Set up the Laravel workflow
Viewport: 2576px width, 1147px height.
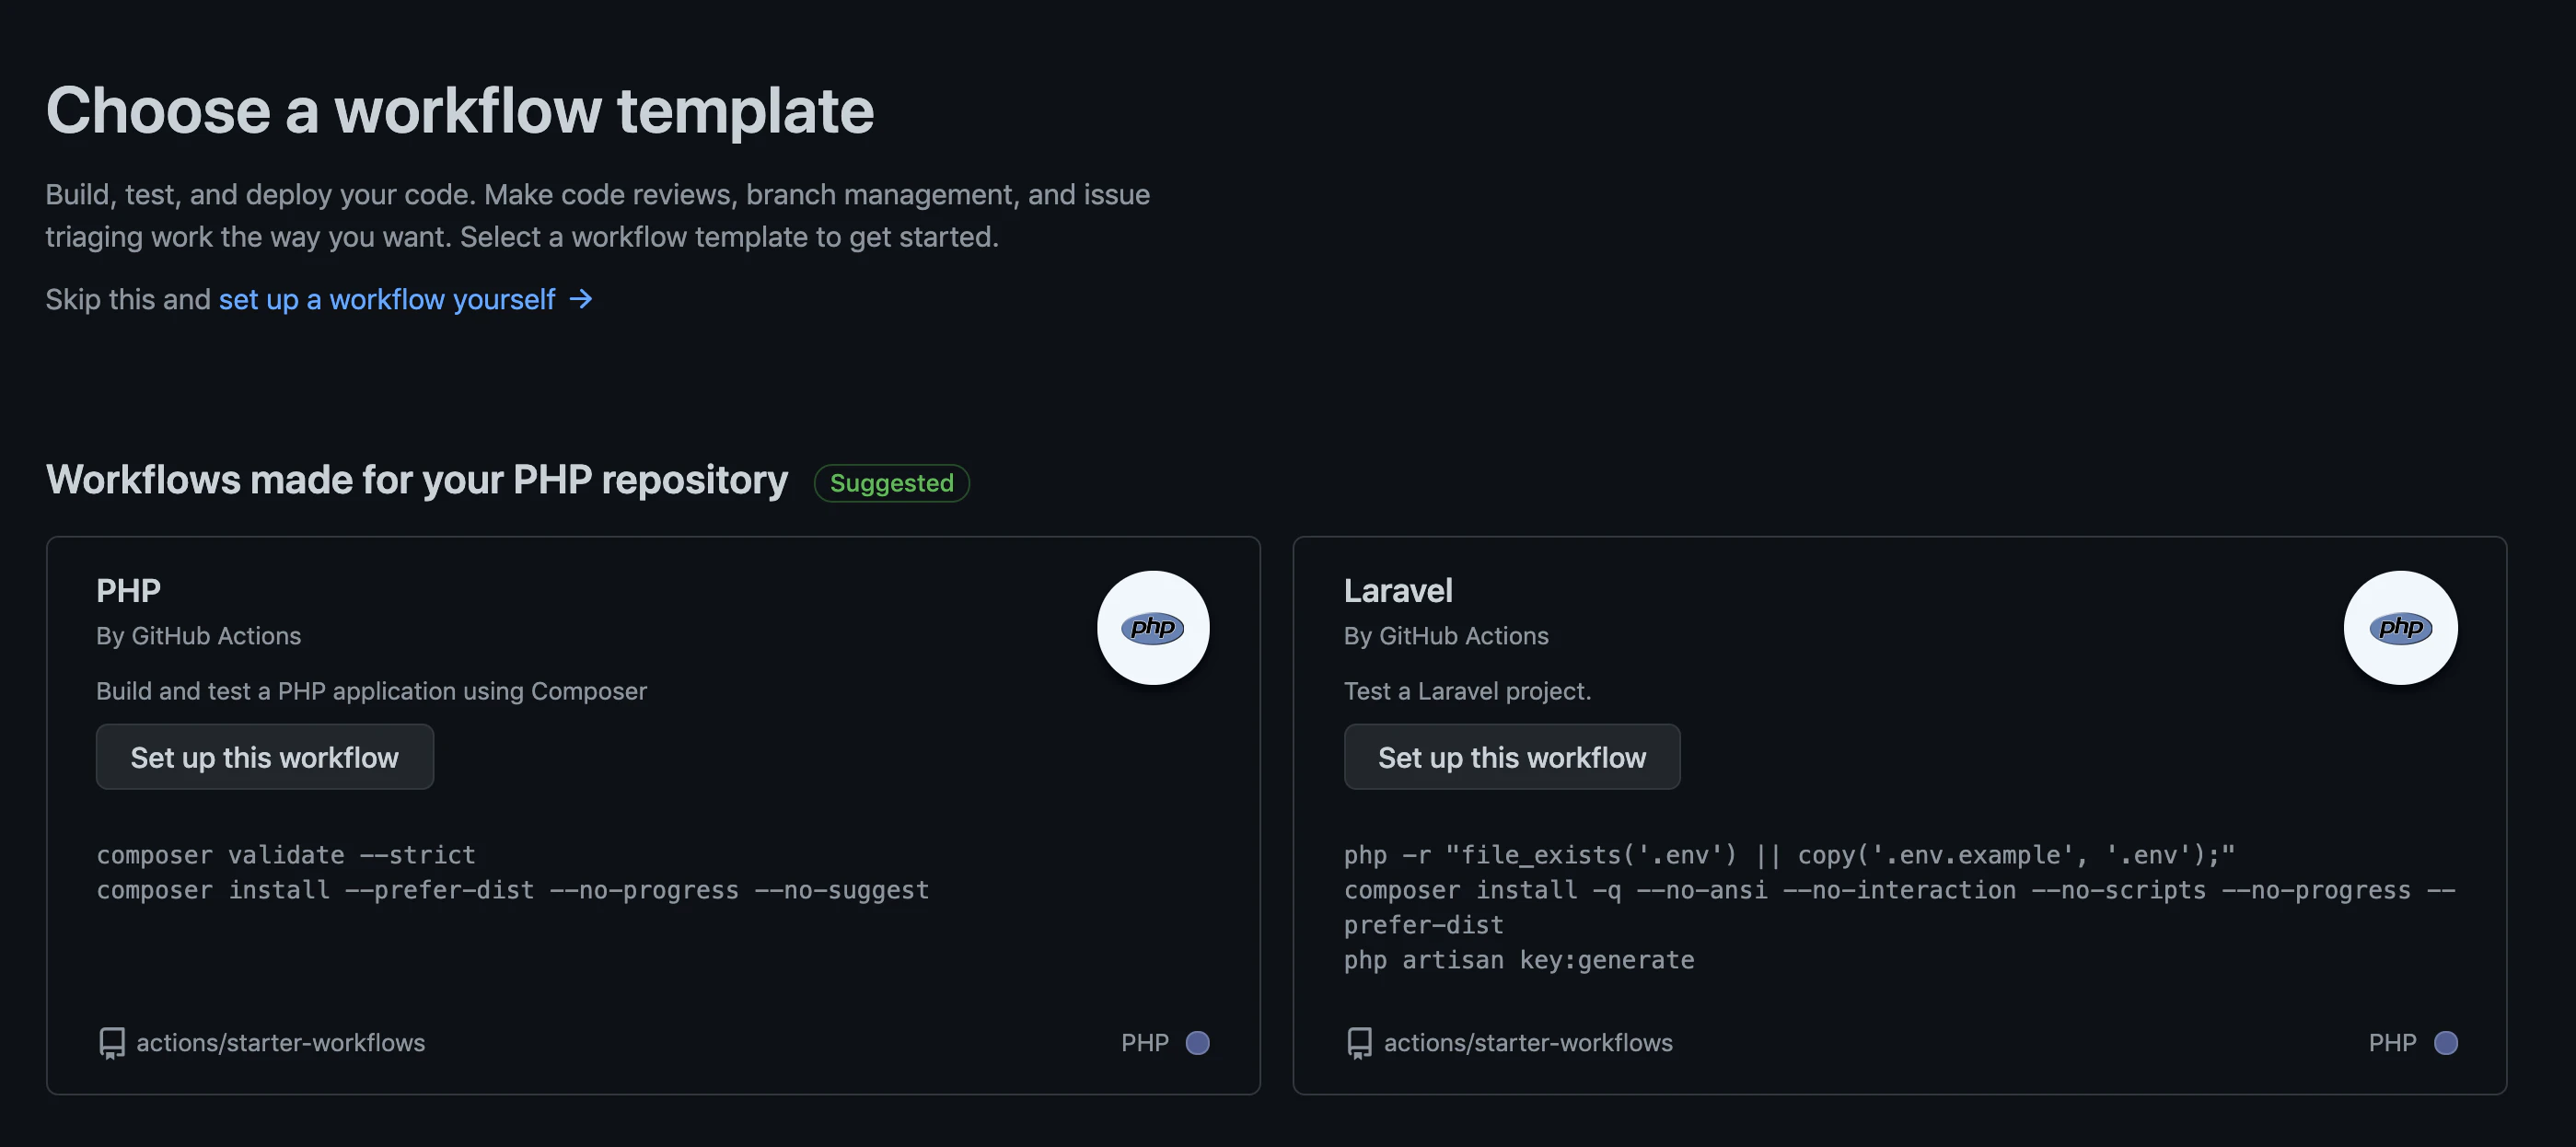[x=1512, y=757]
